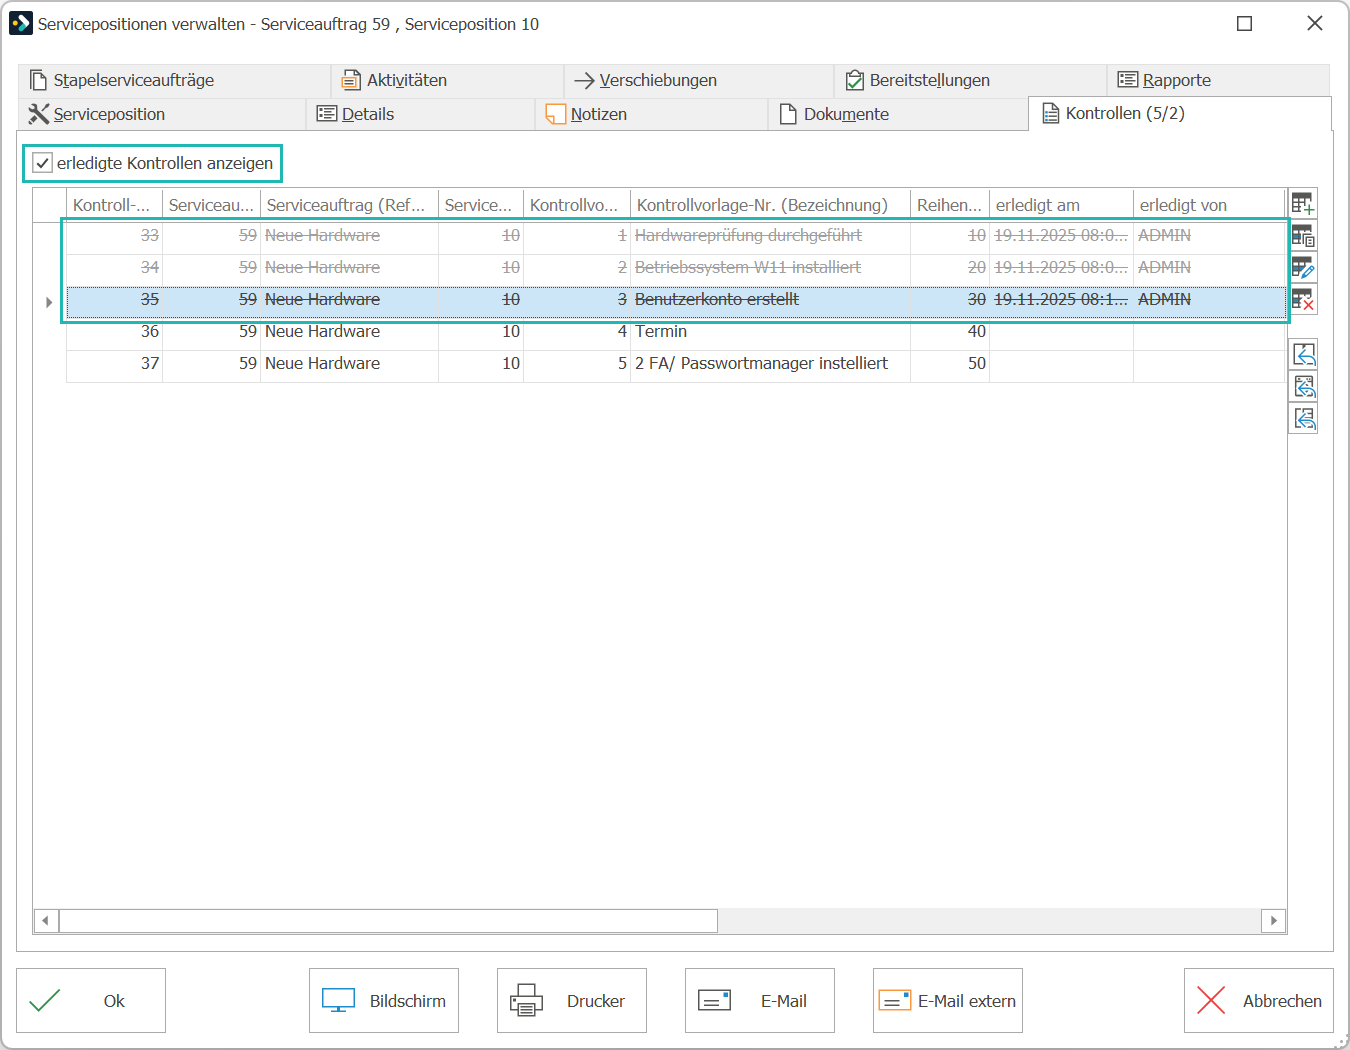1350x1050 pixels.
Task: Select the Kontrollen (5/2) tab
Action: [x=1180, y=113]
